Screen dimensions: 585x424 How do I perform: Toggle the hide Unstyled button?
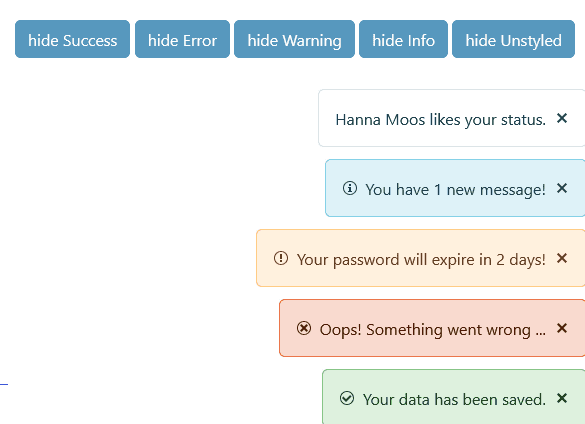click(x=513, y=39)
